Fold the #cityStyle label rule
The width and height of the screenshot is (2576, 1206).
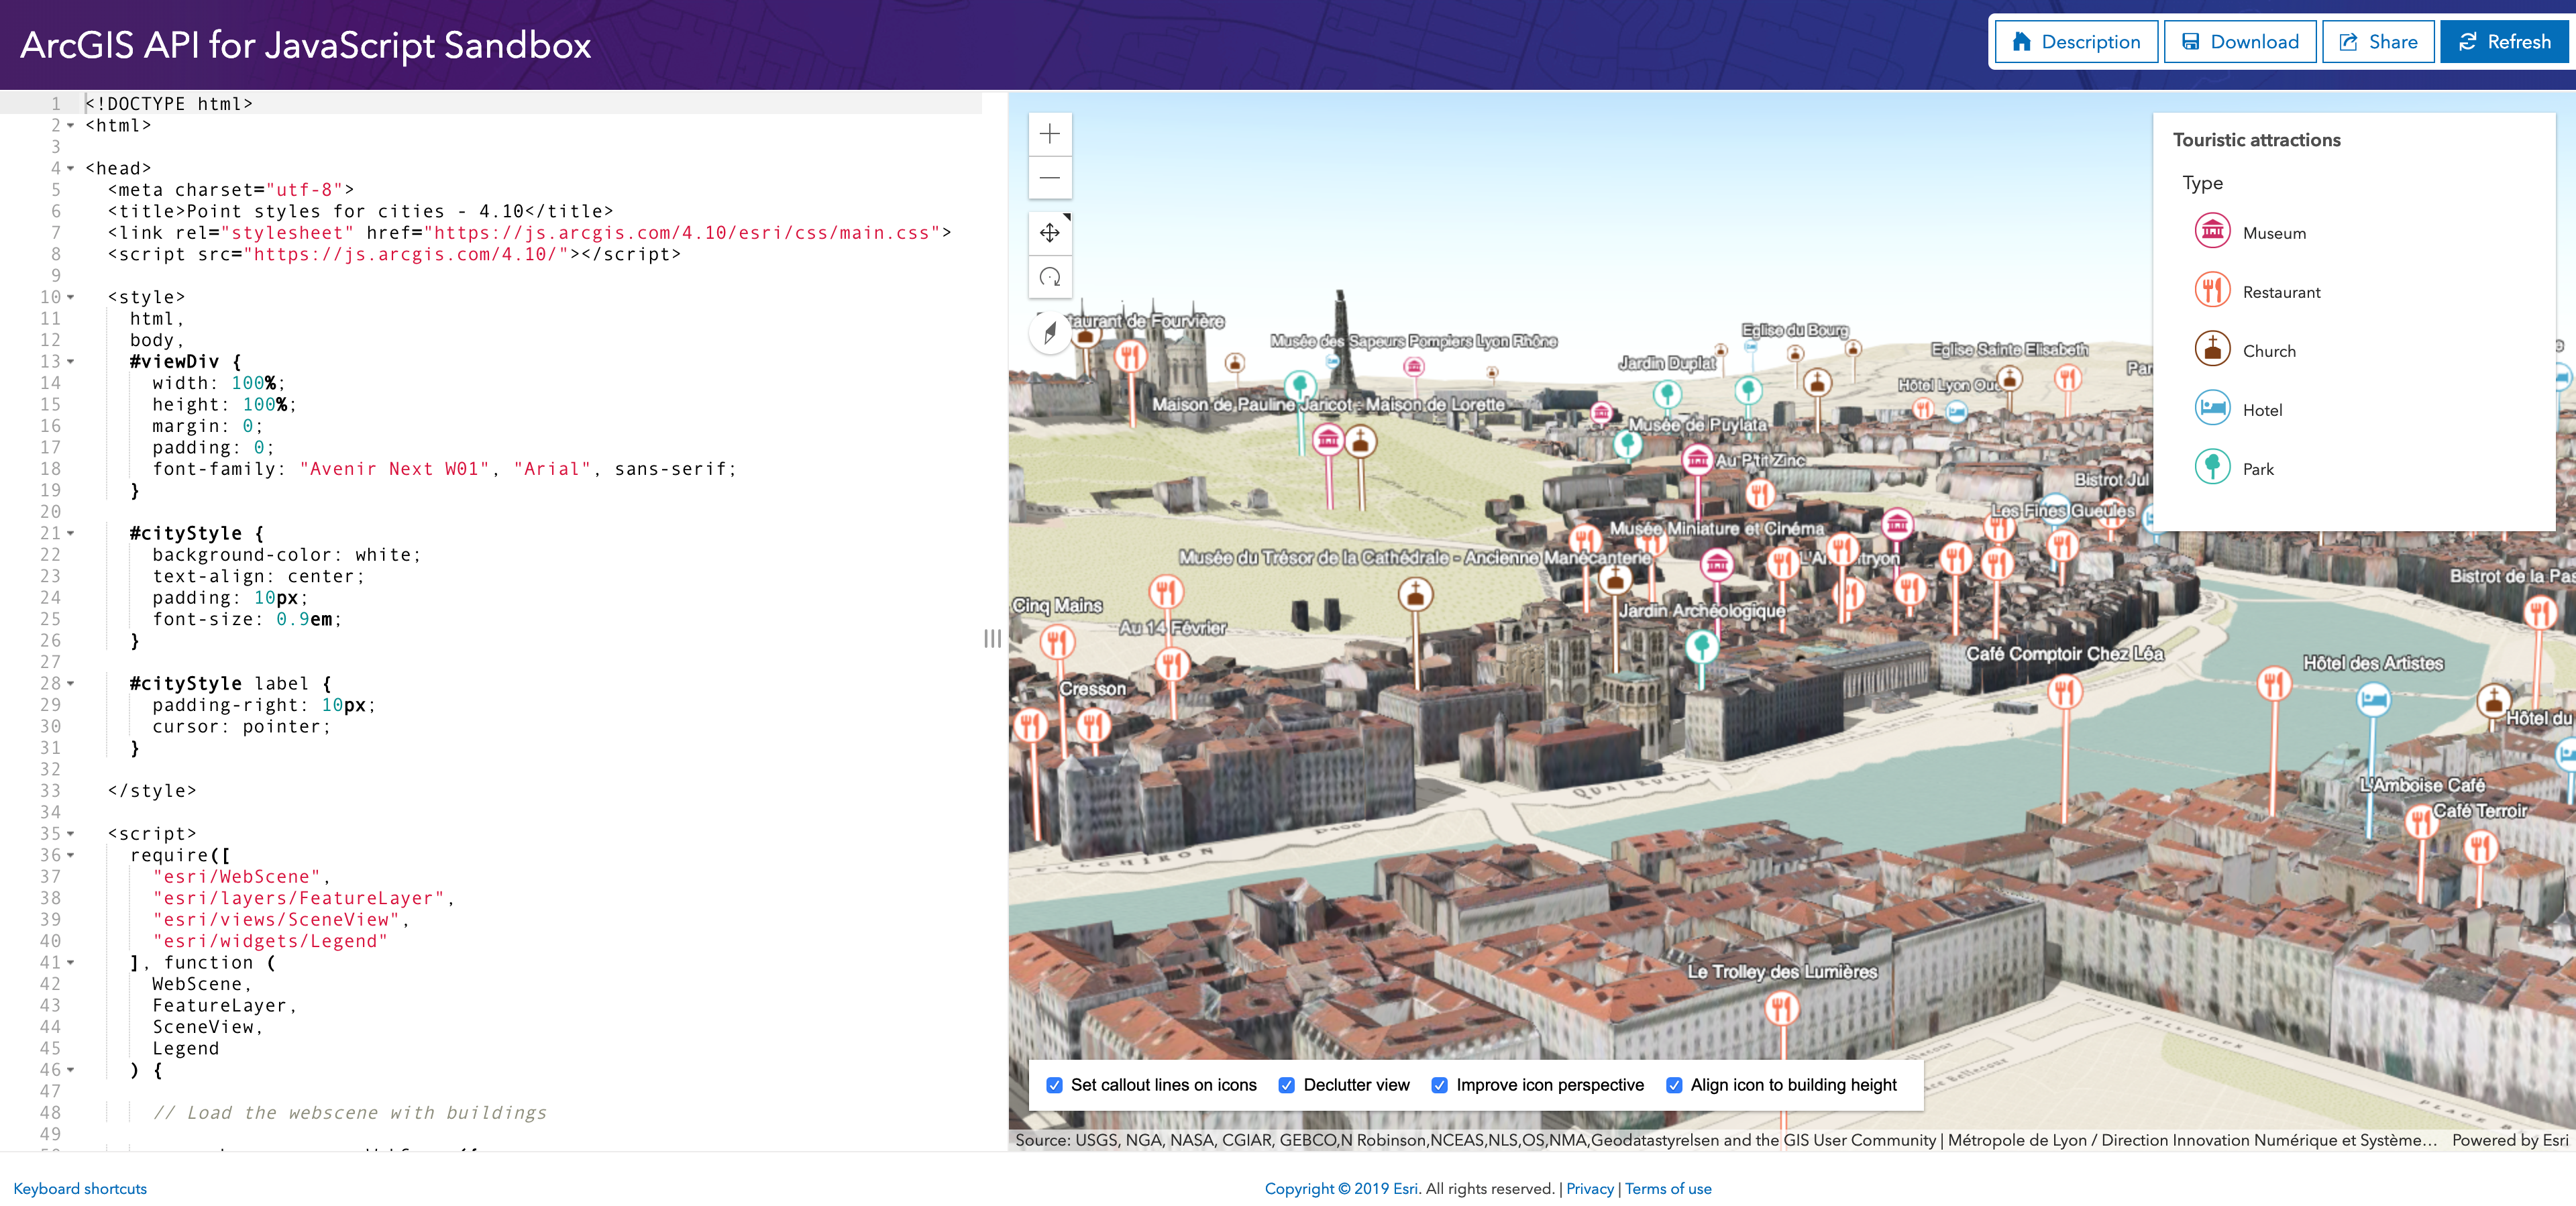pyautogui.click(x=71, y=684)
